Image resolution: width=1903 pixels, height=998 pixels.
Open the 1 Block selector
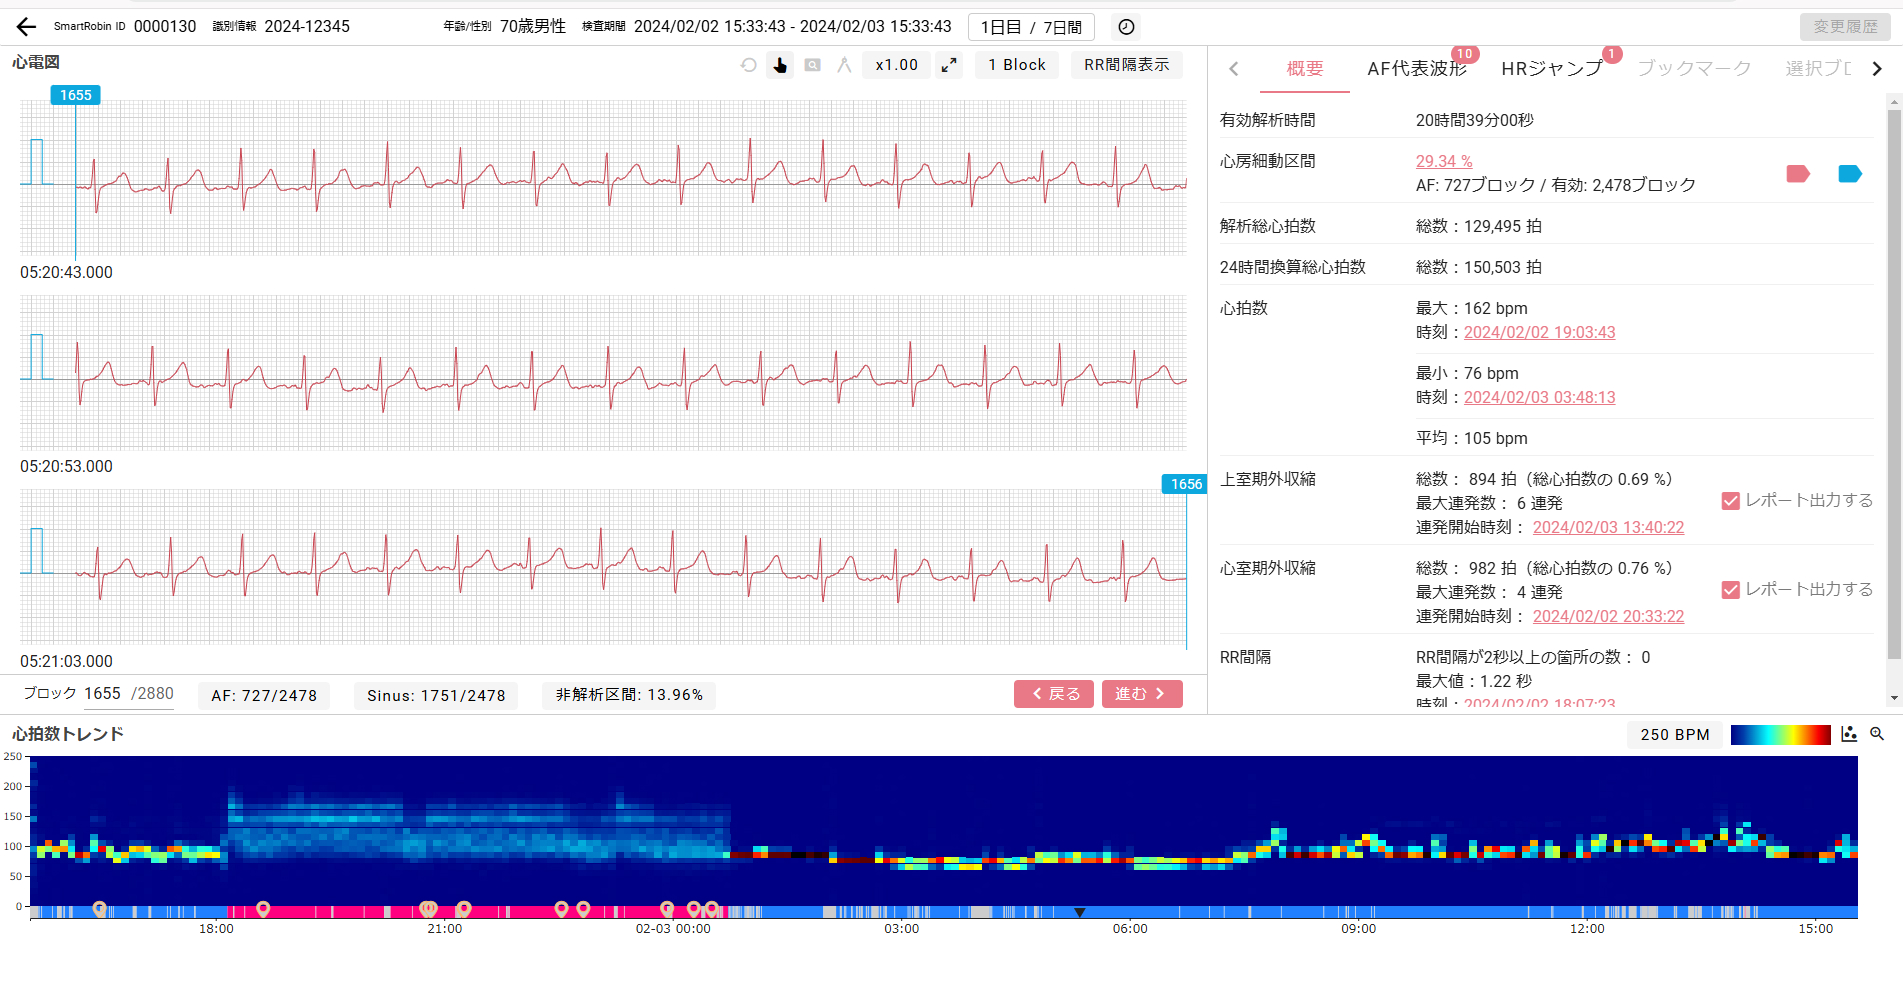1016,65
